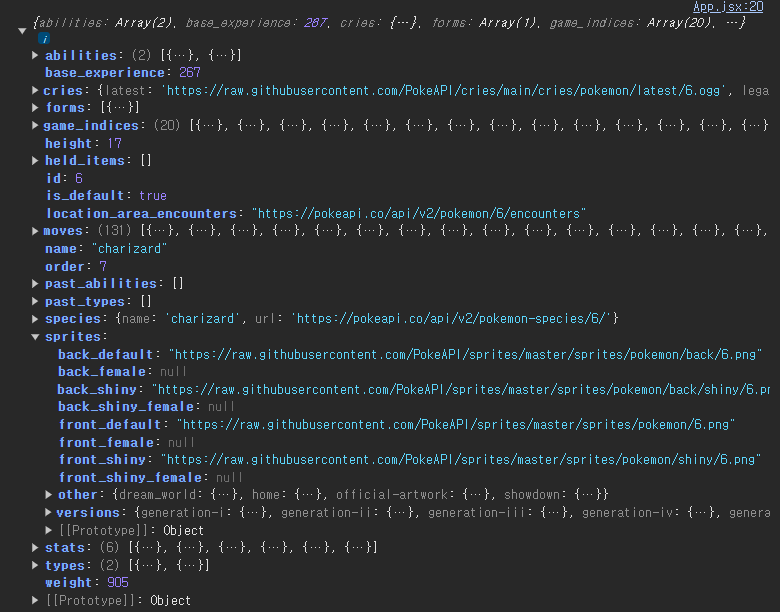780x612 pixels.
Task: Expand the sprites [[Prototype]] entry
Action: (x=49, y=530)
